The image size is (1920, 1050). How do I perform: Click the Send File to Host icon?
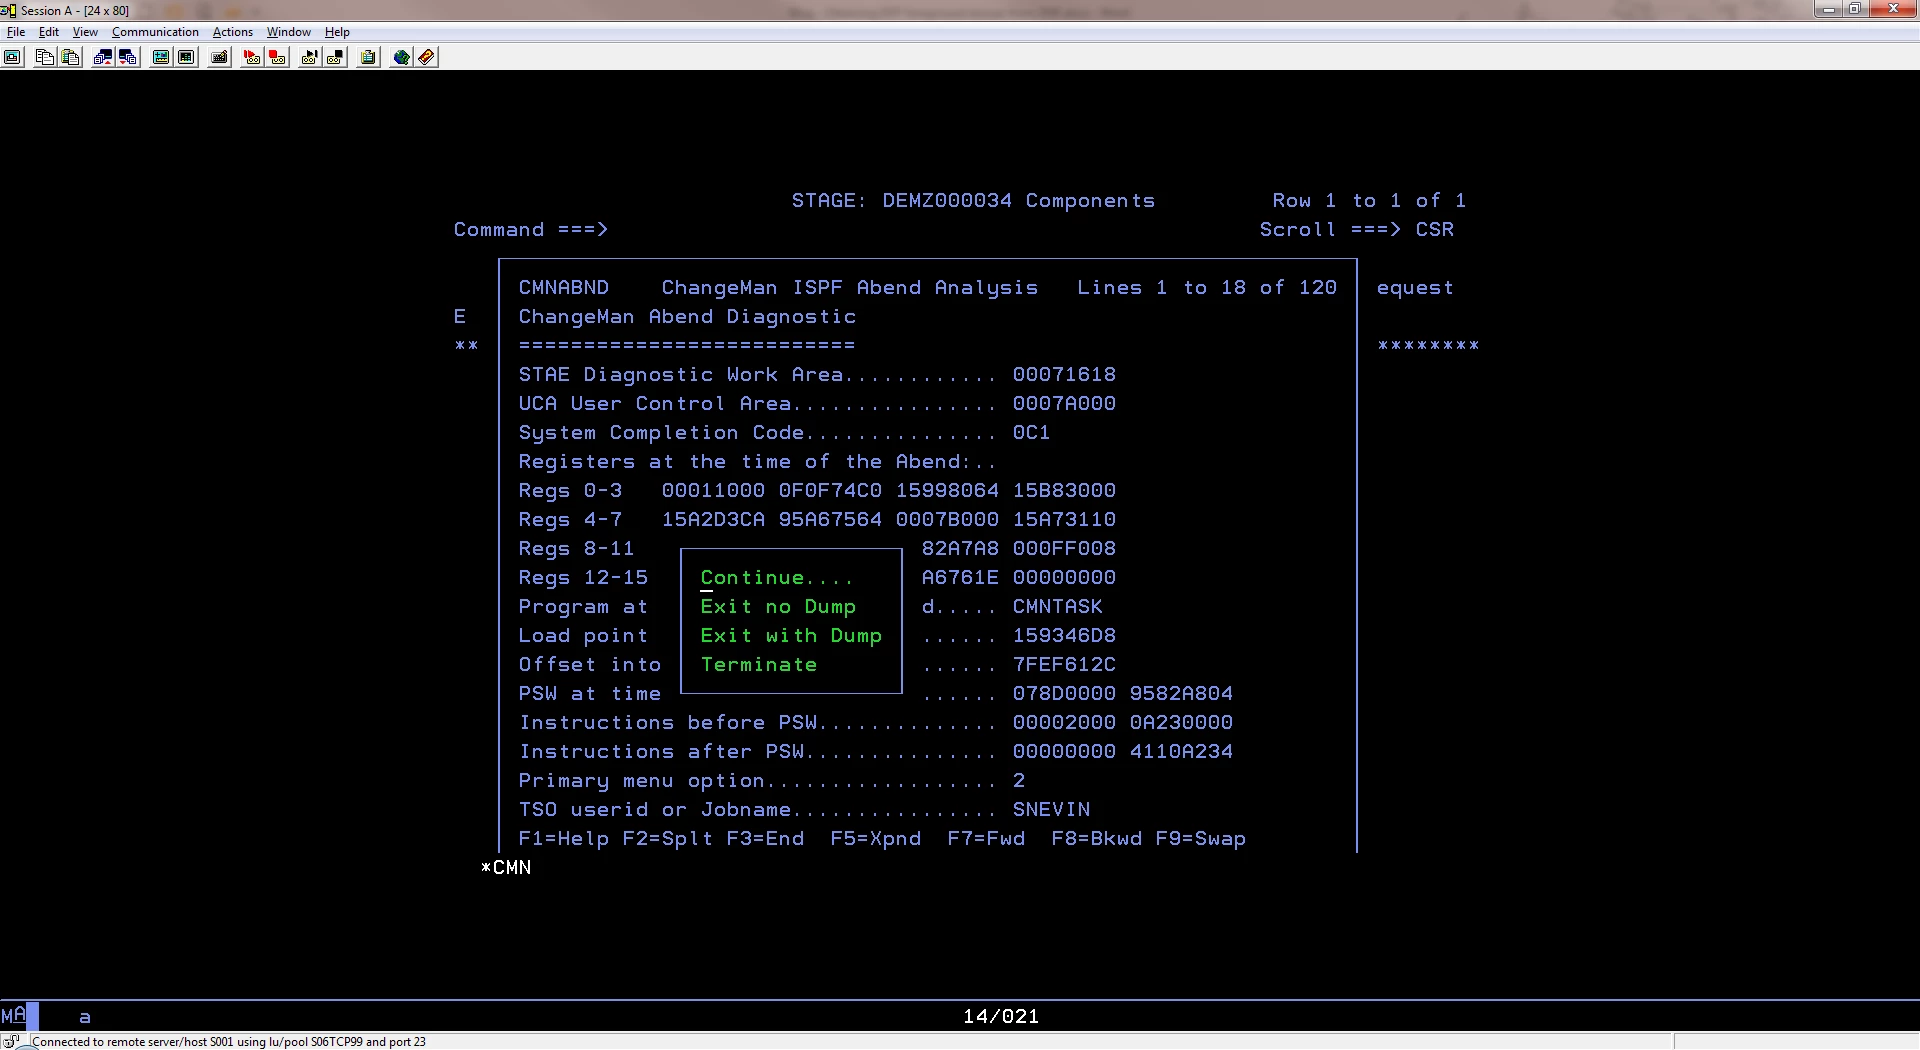(x=102, y=57)
